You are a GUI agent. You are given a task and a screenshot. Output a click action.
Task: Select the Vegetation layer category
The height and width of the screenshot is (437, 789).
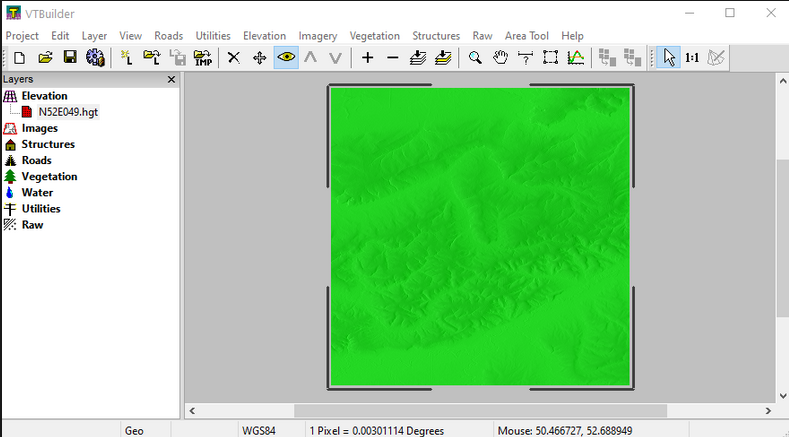49,176
